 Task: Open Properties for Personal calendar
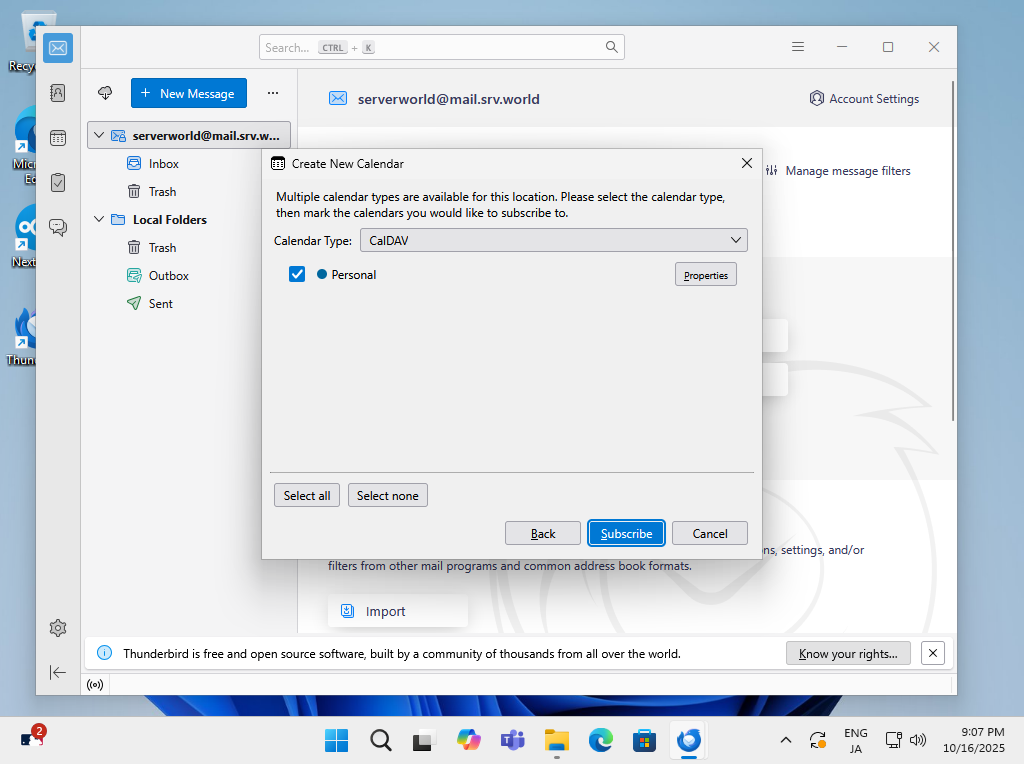coord(706,275)
